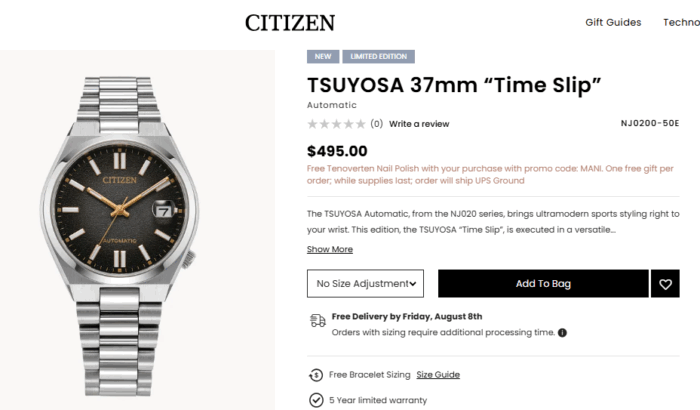
Task: Open the Gift Guides menu
Action: click(613, 22)
